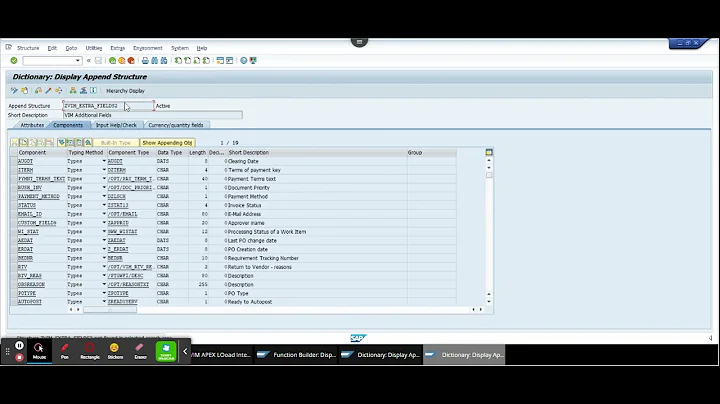Click the First Page navigation icon

pos(178,61)
